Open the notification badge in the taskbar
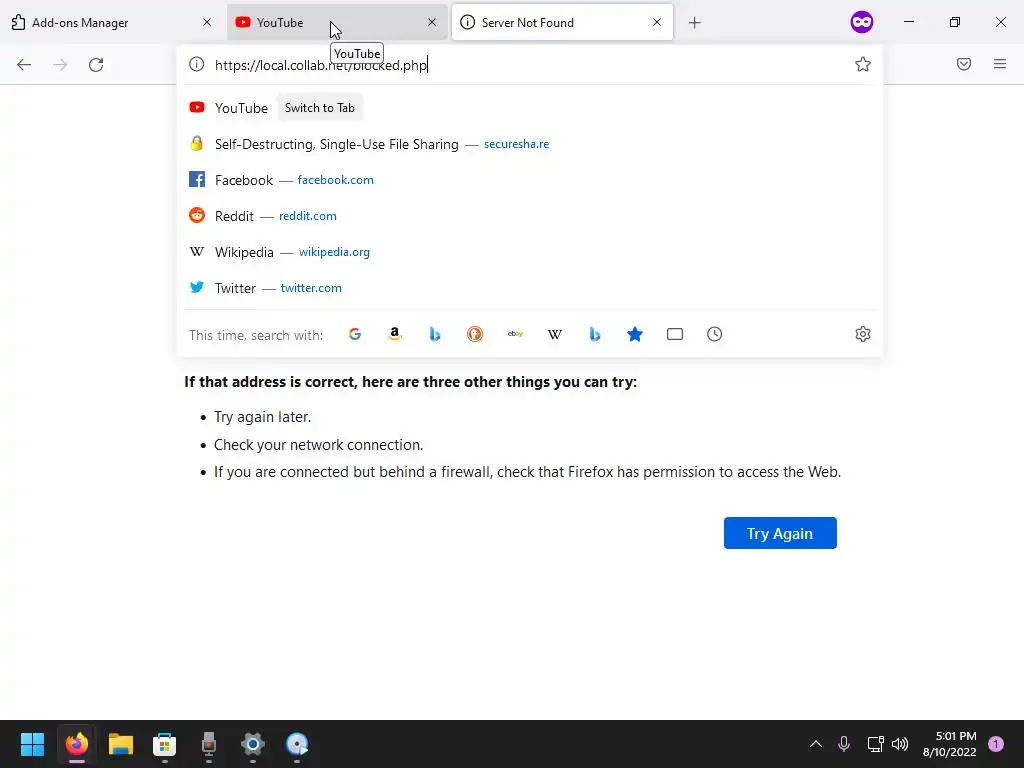 click(x=996, y=744)
